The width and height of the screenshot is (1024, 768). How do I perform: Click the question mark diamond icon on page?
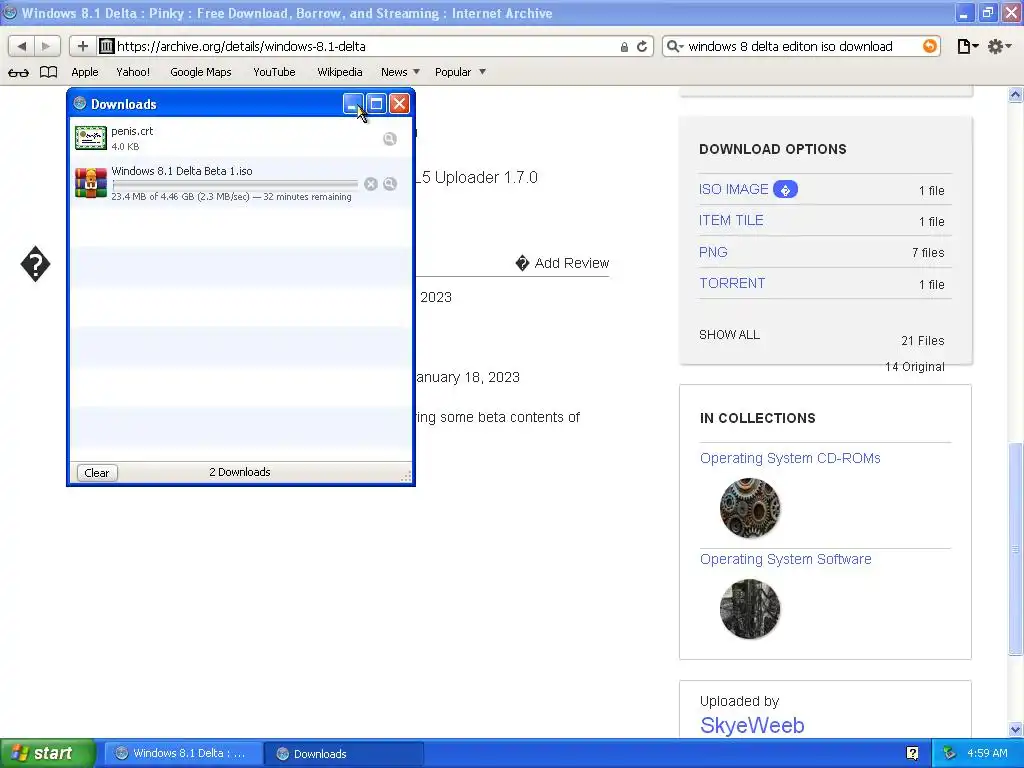click(35, 264)
